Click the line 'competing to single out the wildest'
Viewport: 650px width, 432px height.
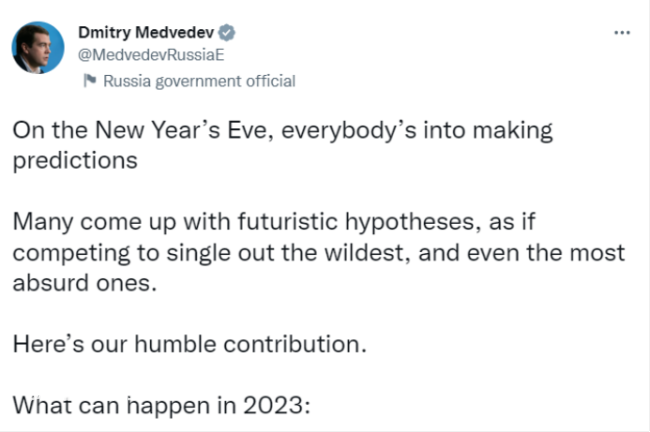(318, 252)
